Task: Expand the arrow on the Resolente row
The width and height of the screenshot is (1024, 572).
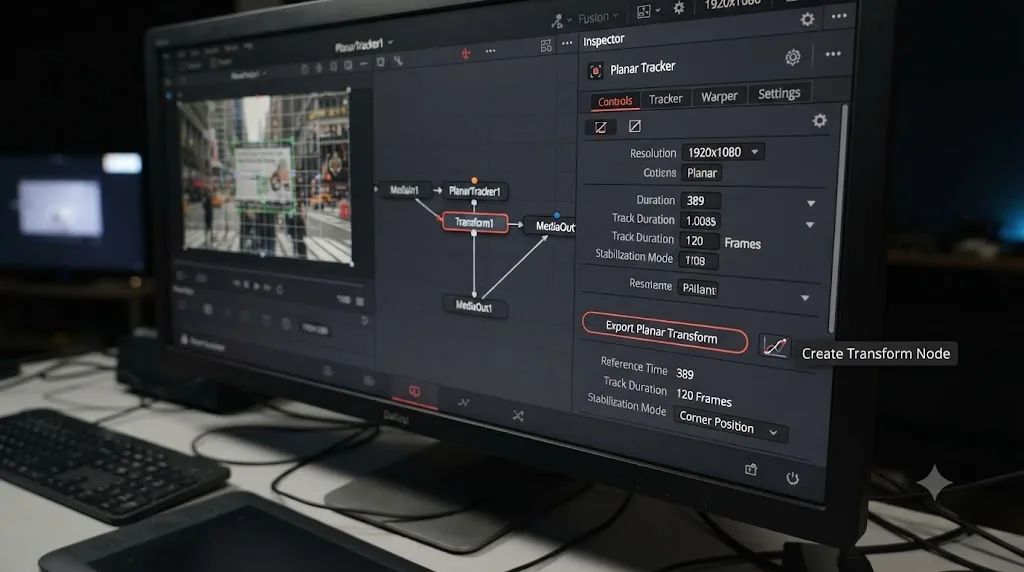Action: click(x=805, y=298)
